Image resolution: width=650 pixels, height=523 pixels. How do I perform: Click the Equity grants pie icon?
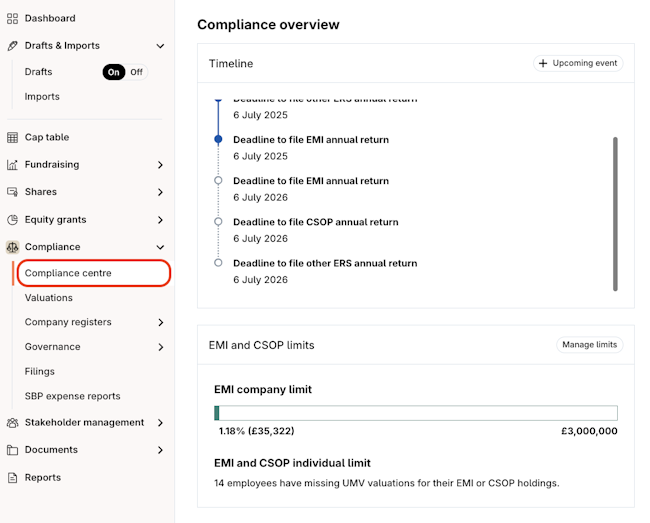[x=13, y=220]
